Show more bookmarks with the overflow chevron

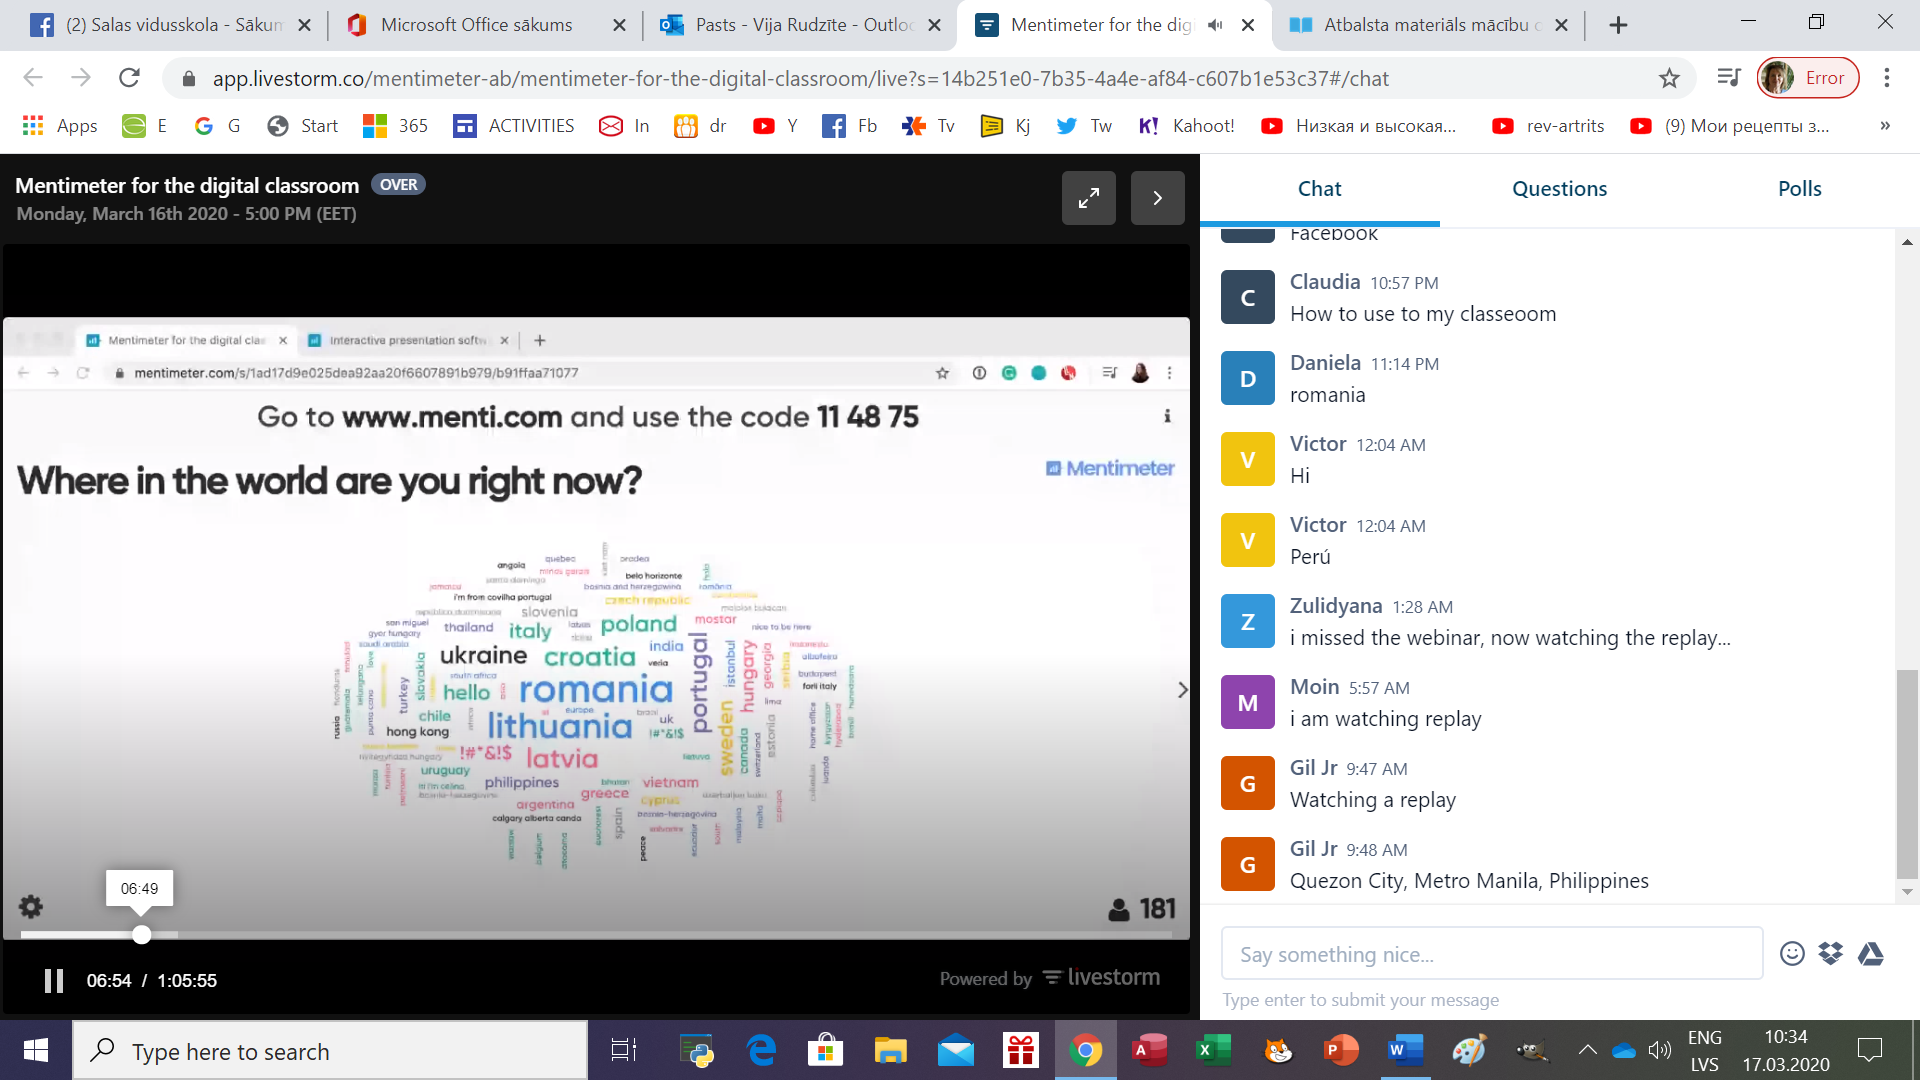[x=1885, y=125]
